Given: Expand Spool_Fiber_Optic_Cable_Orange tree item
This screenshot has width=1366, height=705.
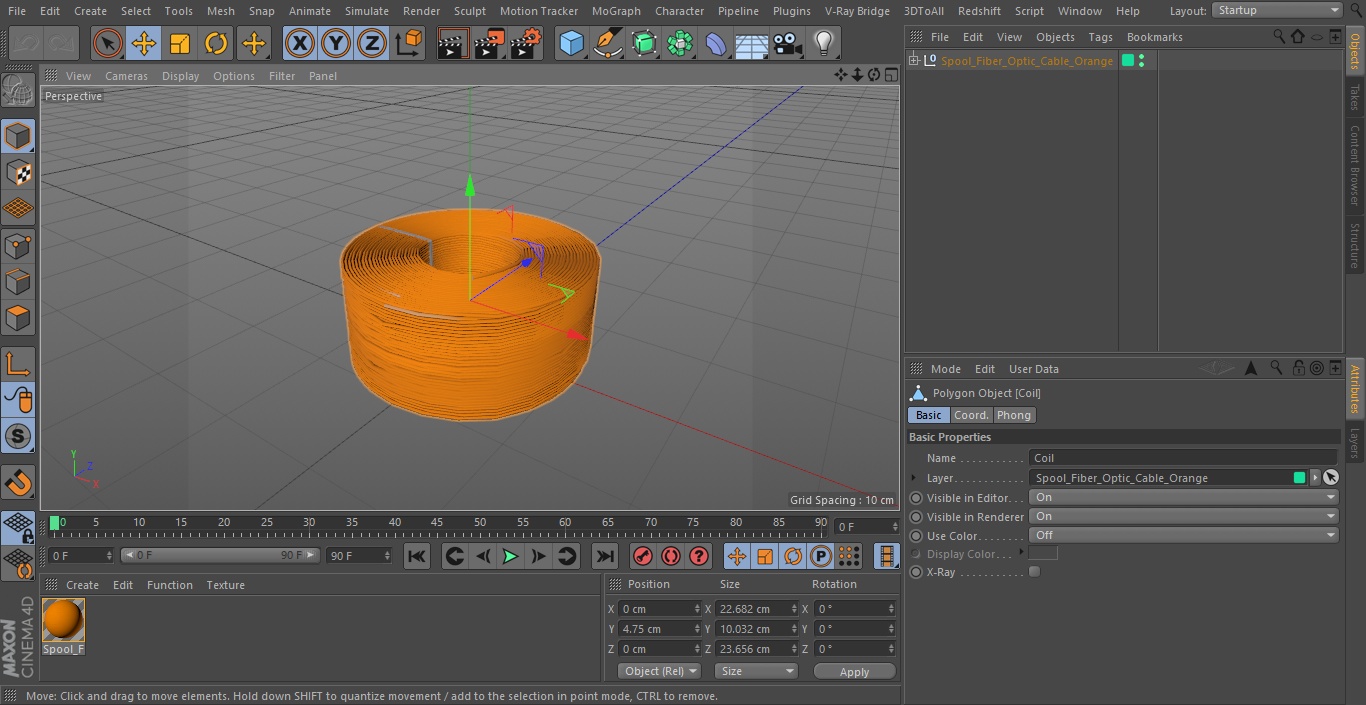Looking at the screenshot, I should [914, 61].
